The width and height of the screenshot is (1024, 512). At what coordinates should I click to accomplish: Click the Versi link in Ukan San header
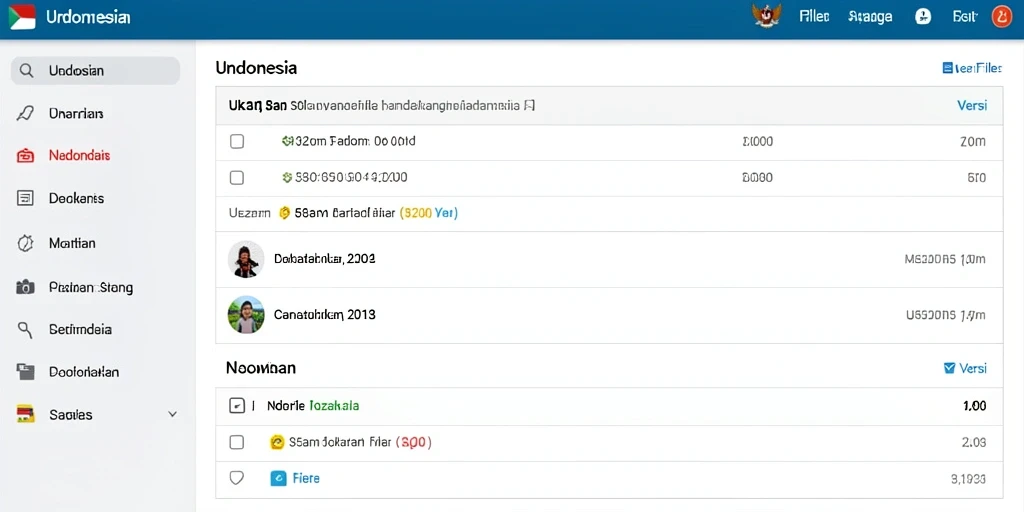(972, 105)
